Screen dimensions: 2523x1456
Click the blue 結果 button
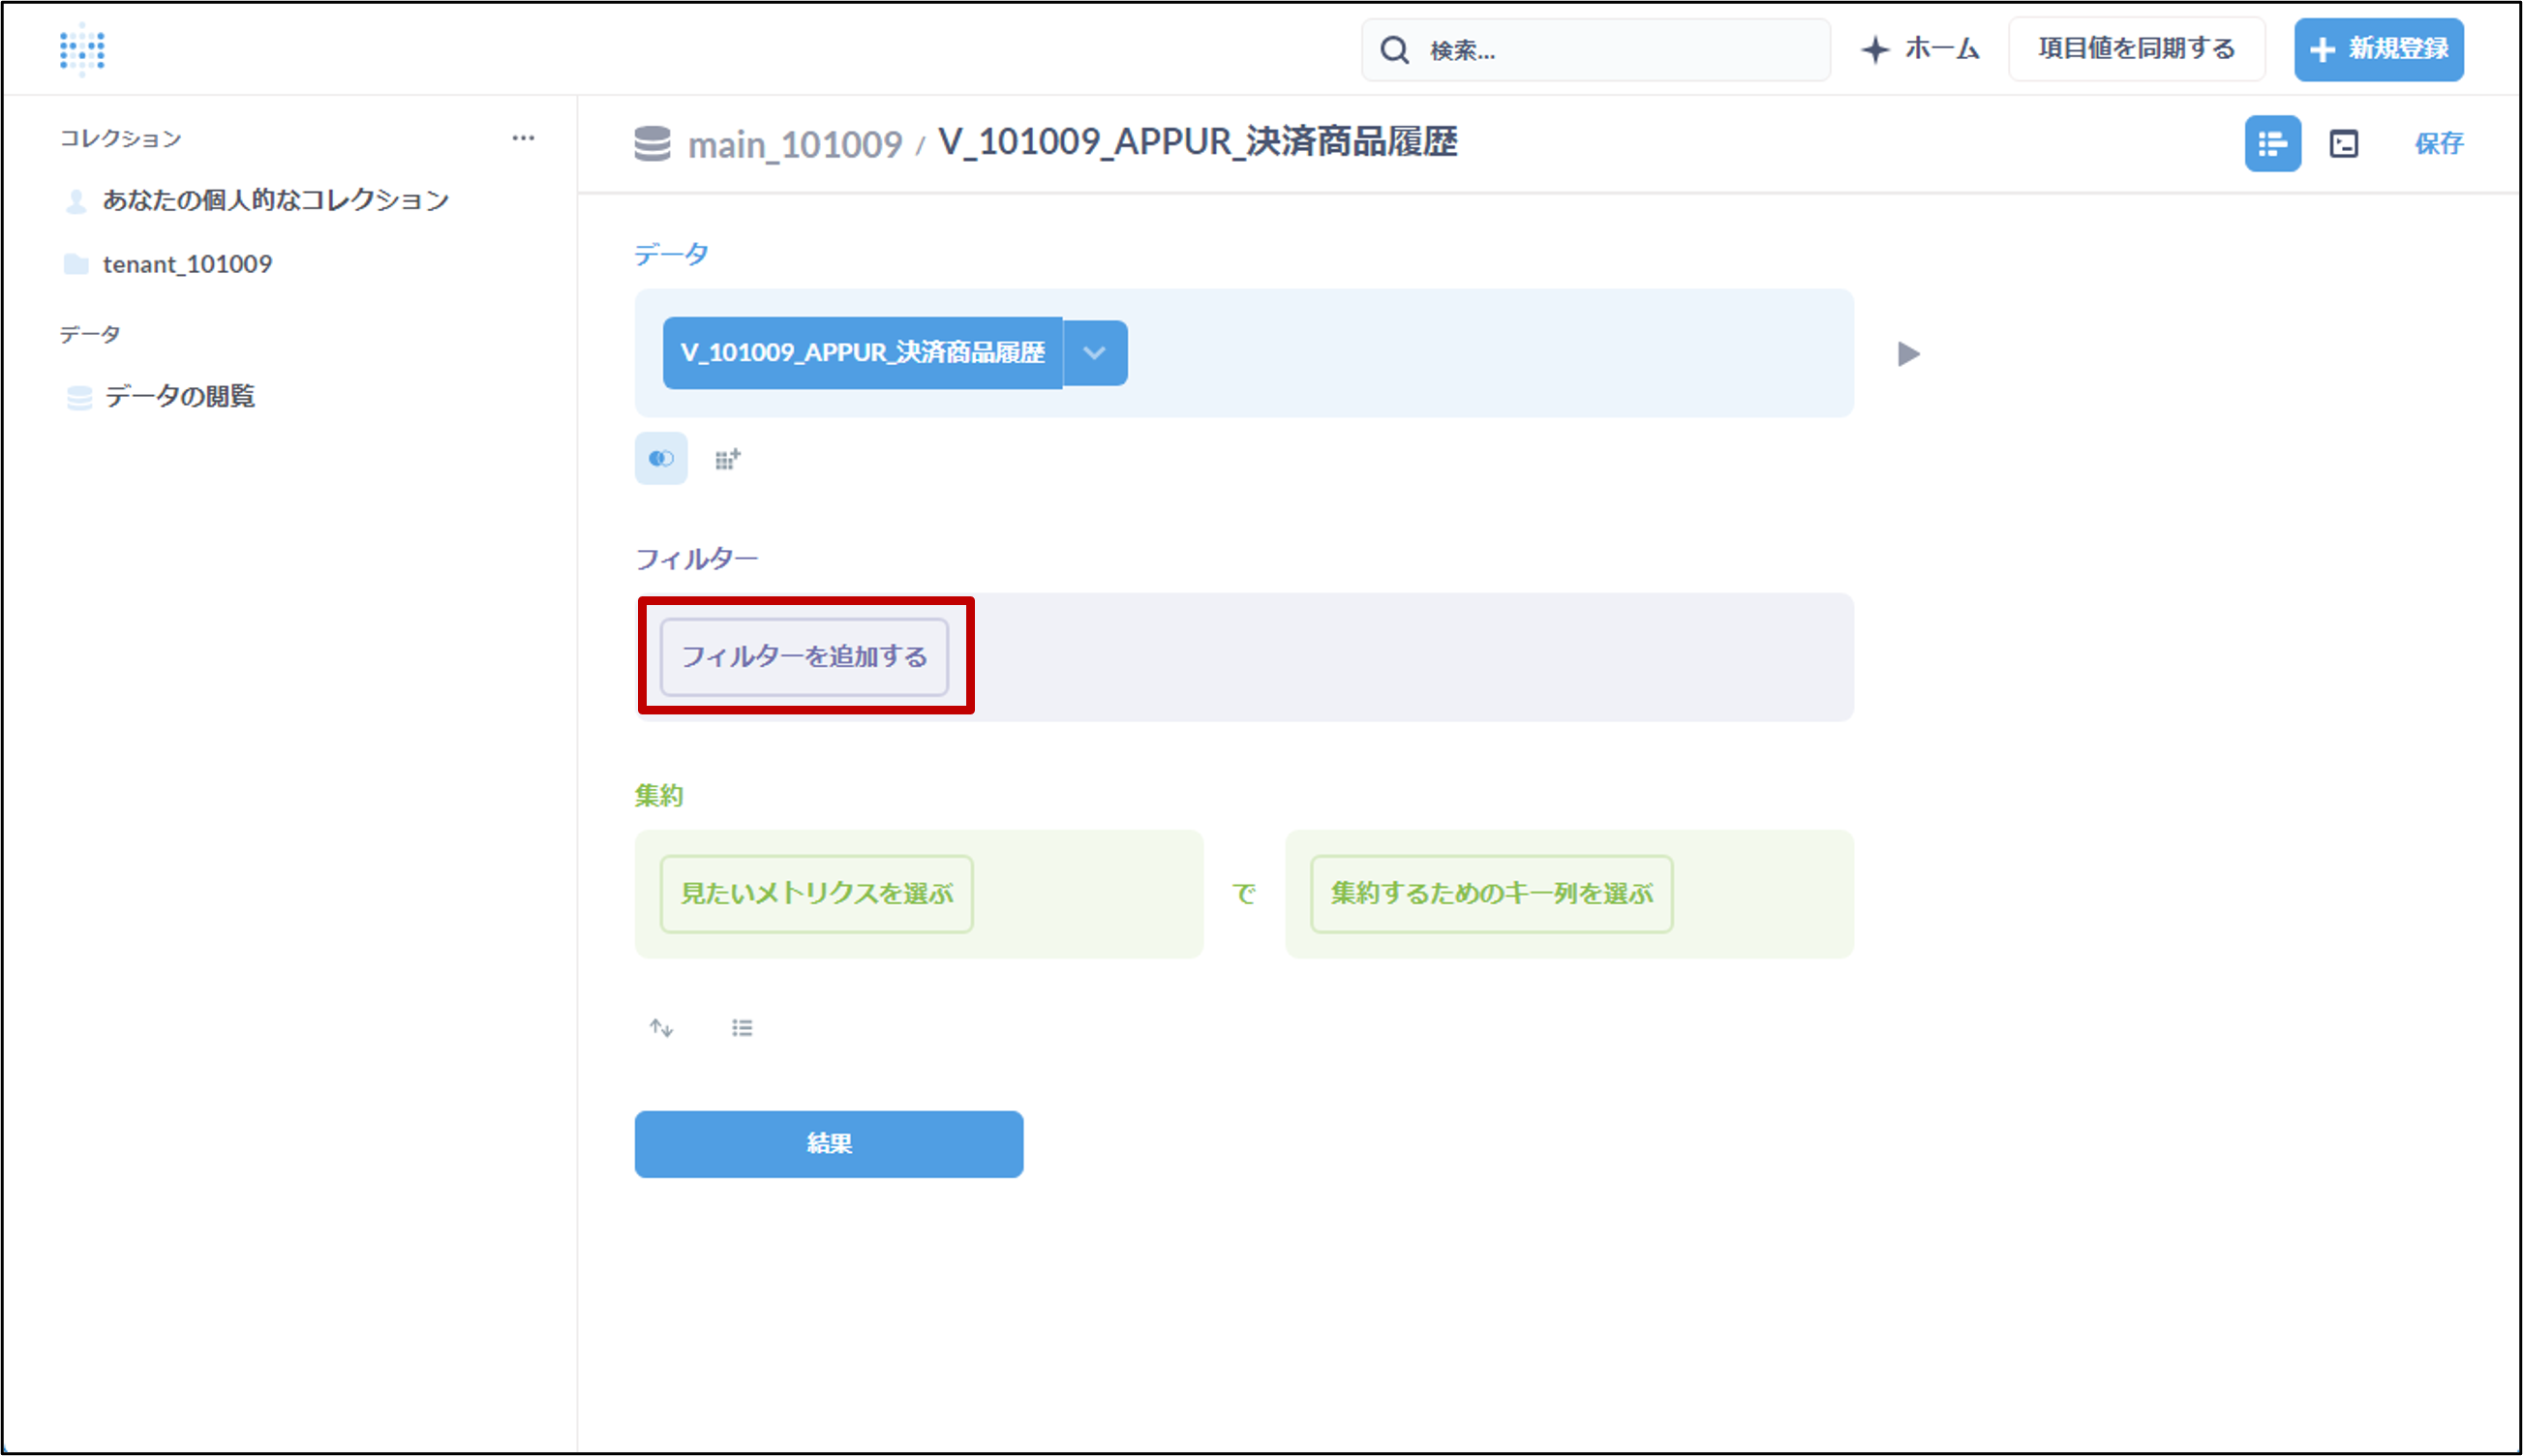pos(828,1144)
